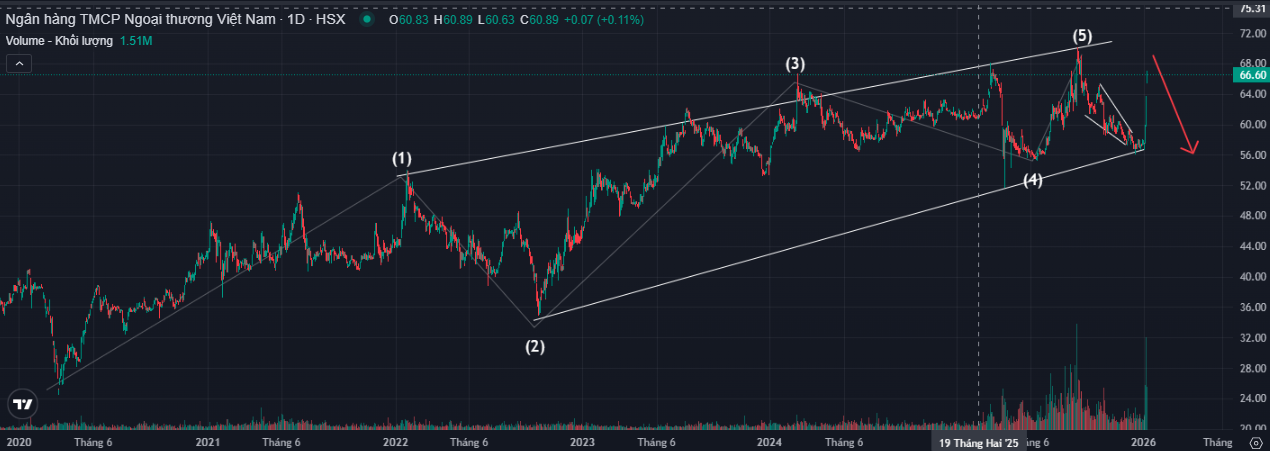Click the green 66.60 current price label
This screenshot has height=451, width=1270.
pos(1251,75)
